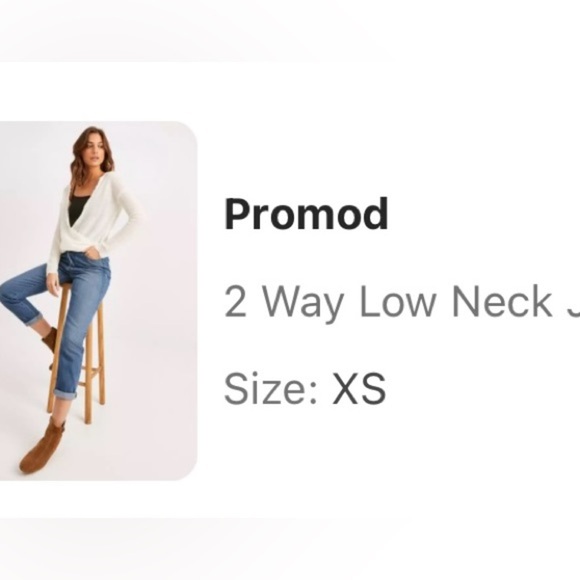Click the gray area above the product card
The width and height of the screenshot is (580, 580).
tap(290, 30)
